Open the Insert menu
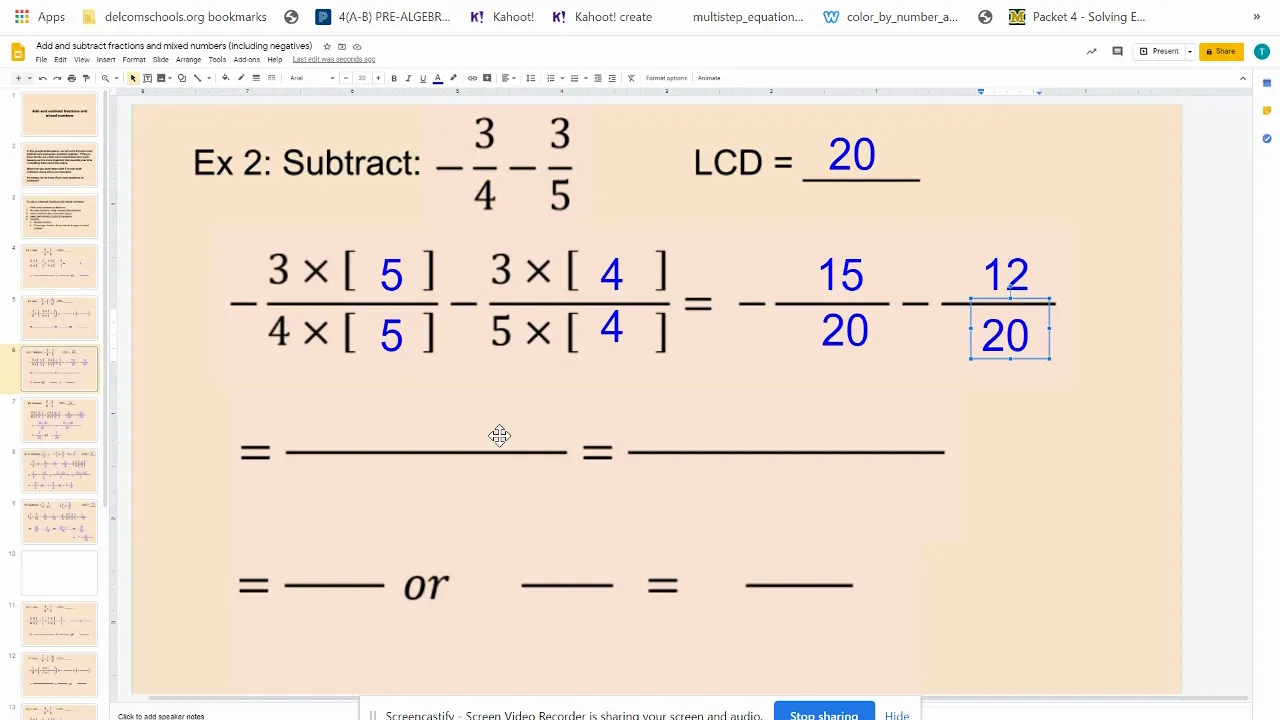The width and height of the screenshot is (1280, 720). (x=106, y=60)
